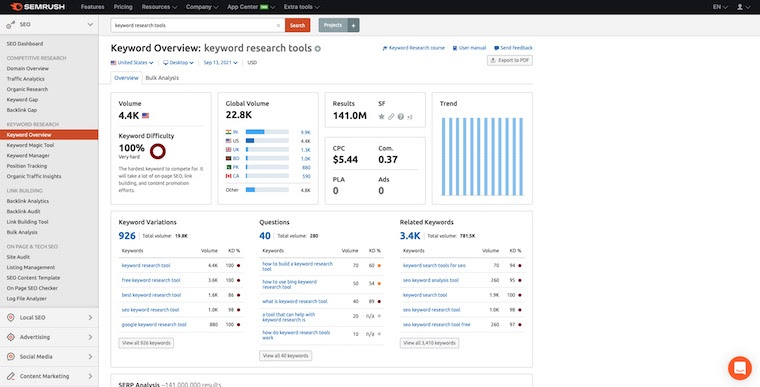Viewport: 760px width, 387px height.
Task: Open the Features menu item
Action: (93, 7)
